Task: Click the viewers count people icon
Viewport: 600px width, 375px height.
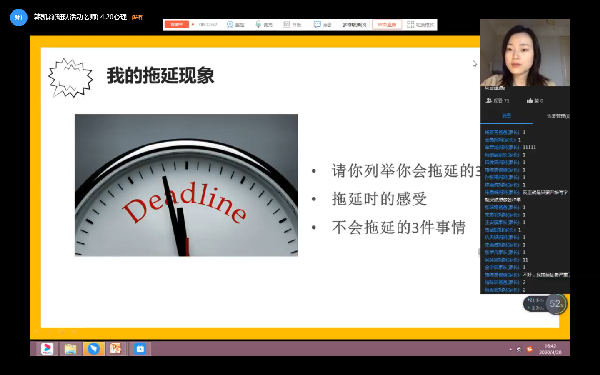Action: coord(489,101)
